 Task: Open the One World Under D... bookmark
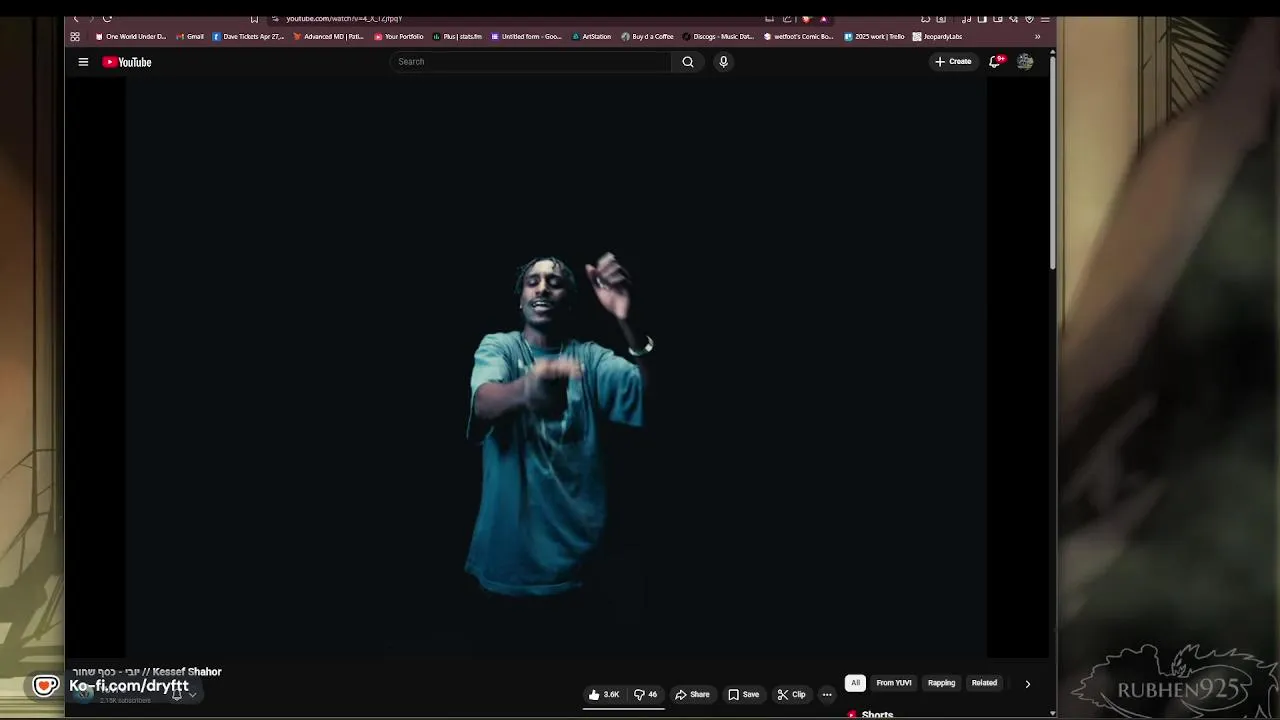131,37
